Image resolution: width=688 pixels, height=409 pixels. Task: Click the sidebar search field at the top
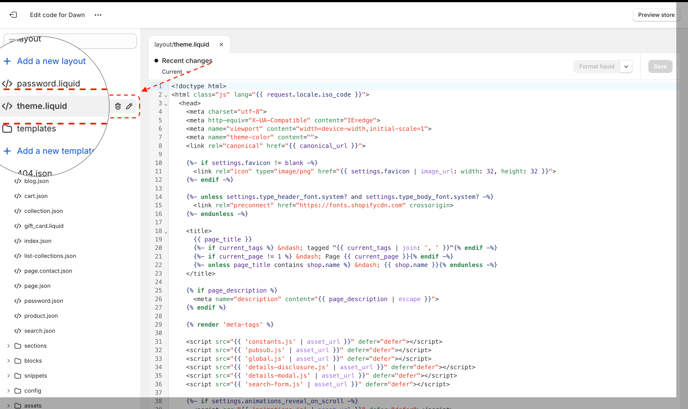click(x=70, y=40)
